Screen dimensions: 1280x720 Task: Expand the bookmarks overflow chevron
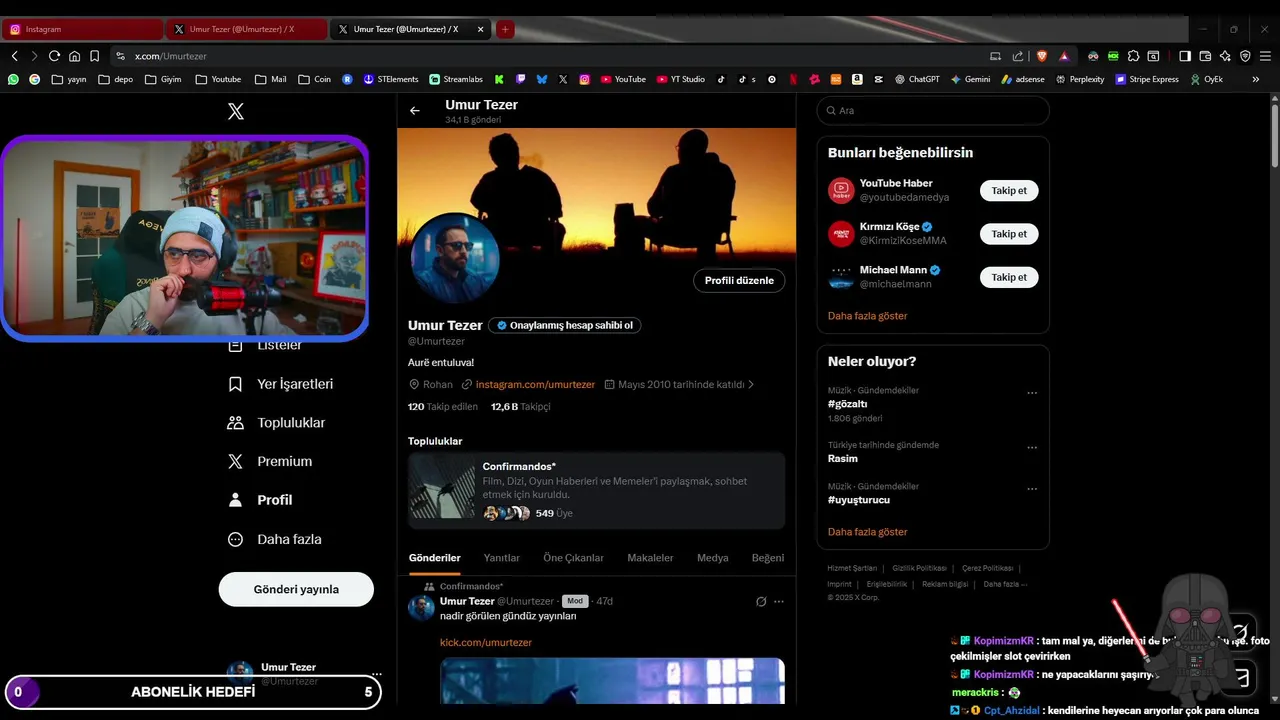pos(1256,79)
